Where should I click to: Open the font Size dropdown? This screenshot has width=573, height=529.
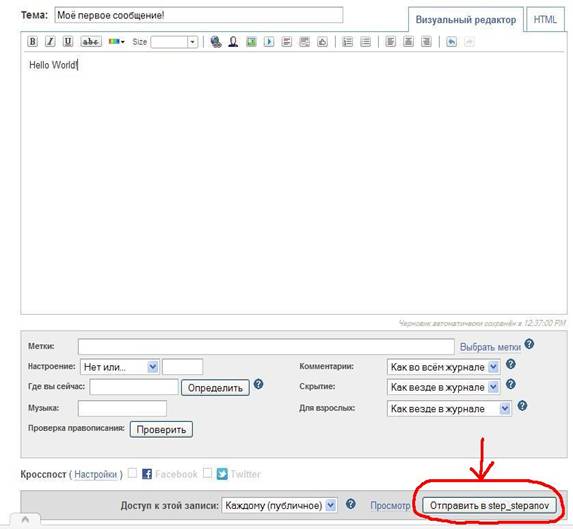click(x=174, y=42)
